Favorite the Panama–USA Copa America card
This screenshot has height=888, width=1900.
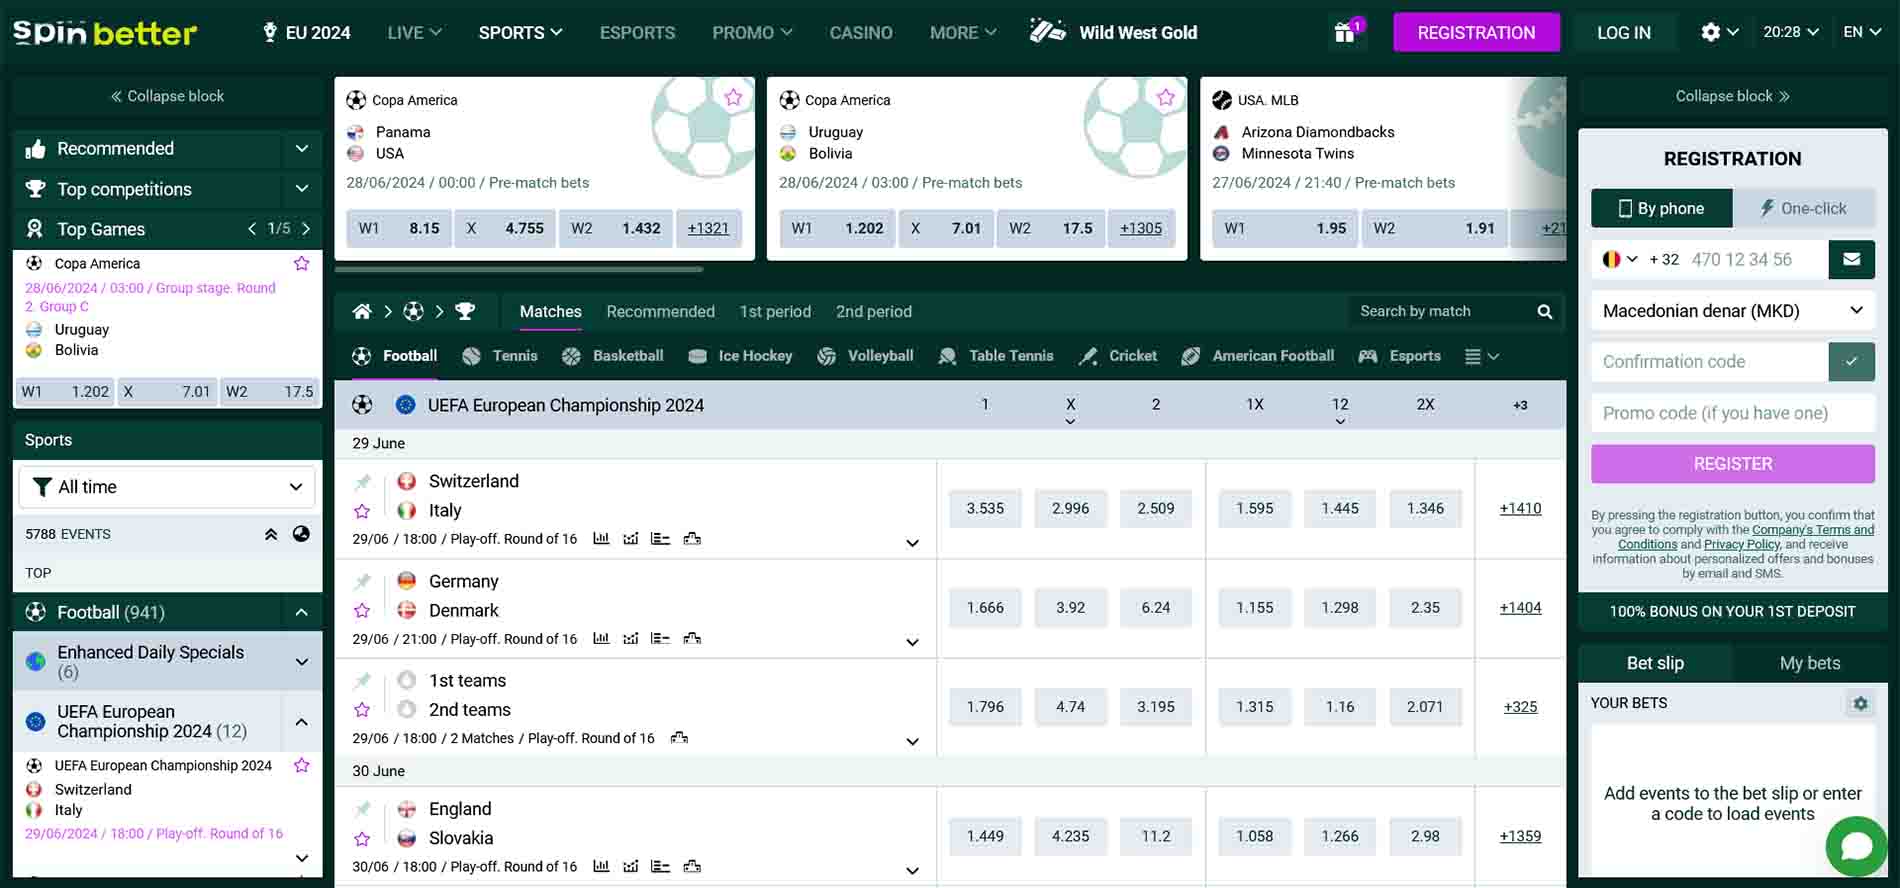coord(733,97)
